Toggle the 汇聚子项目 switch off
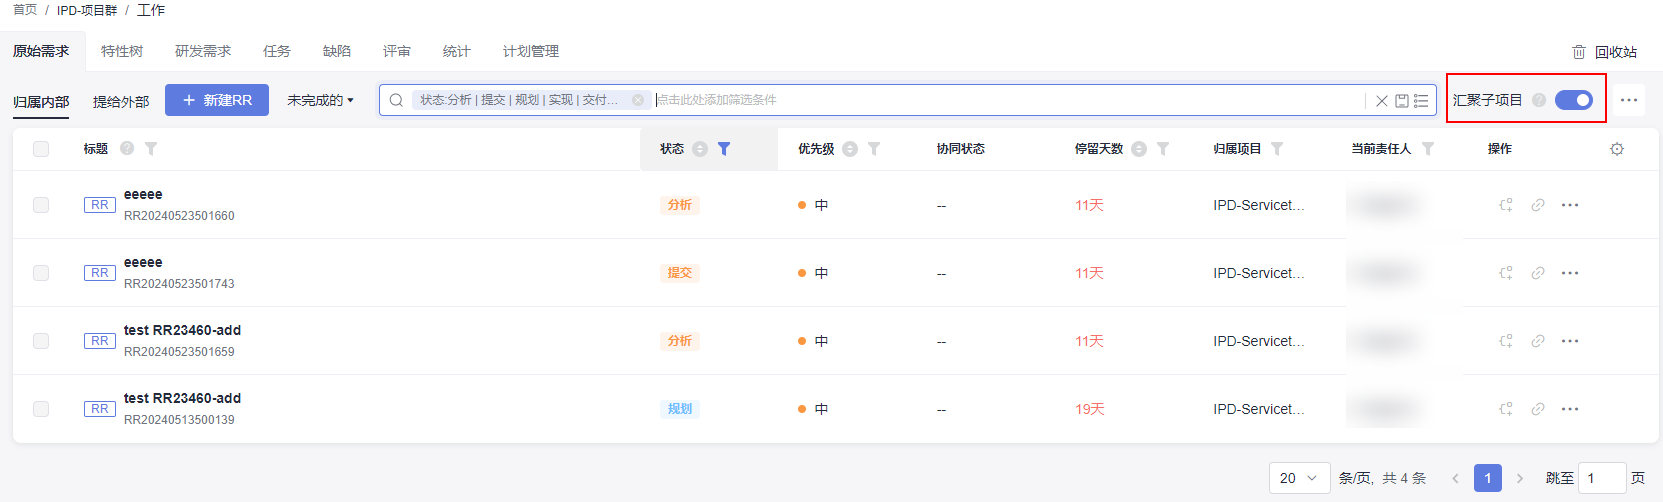This screenshot has width=1663, height=502. pos(1574,100)
